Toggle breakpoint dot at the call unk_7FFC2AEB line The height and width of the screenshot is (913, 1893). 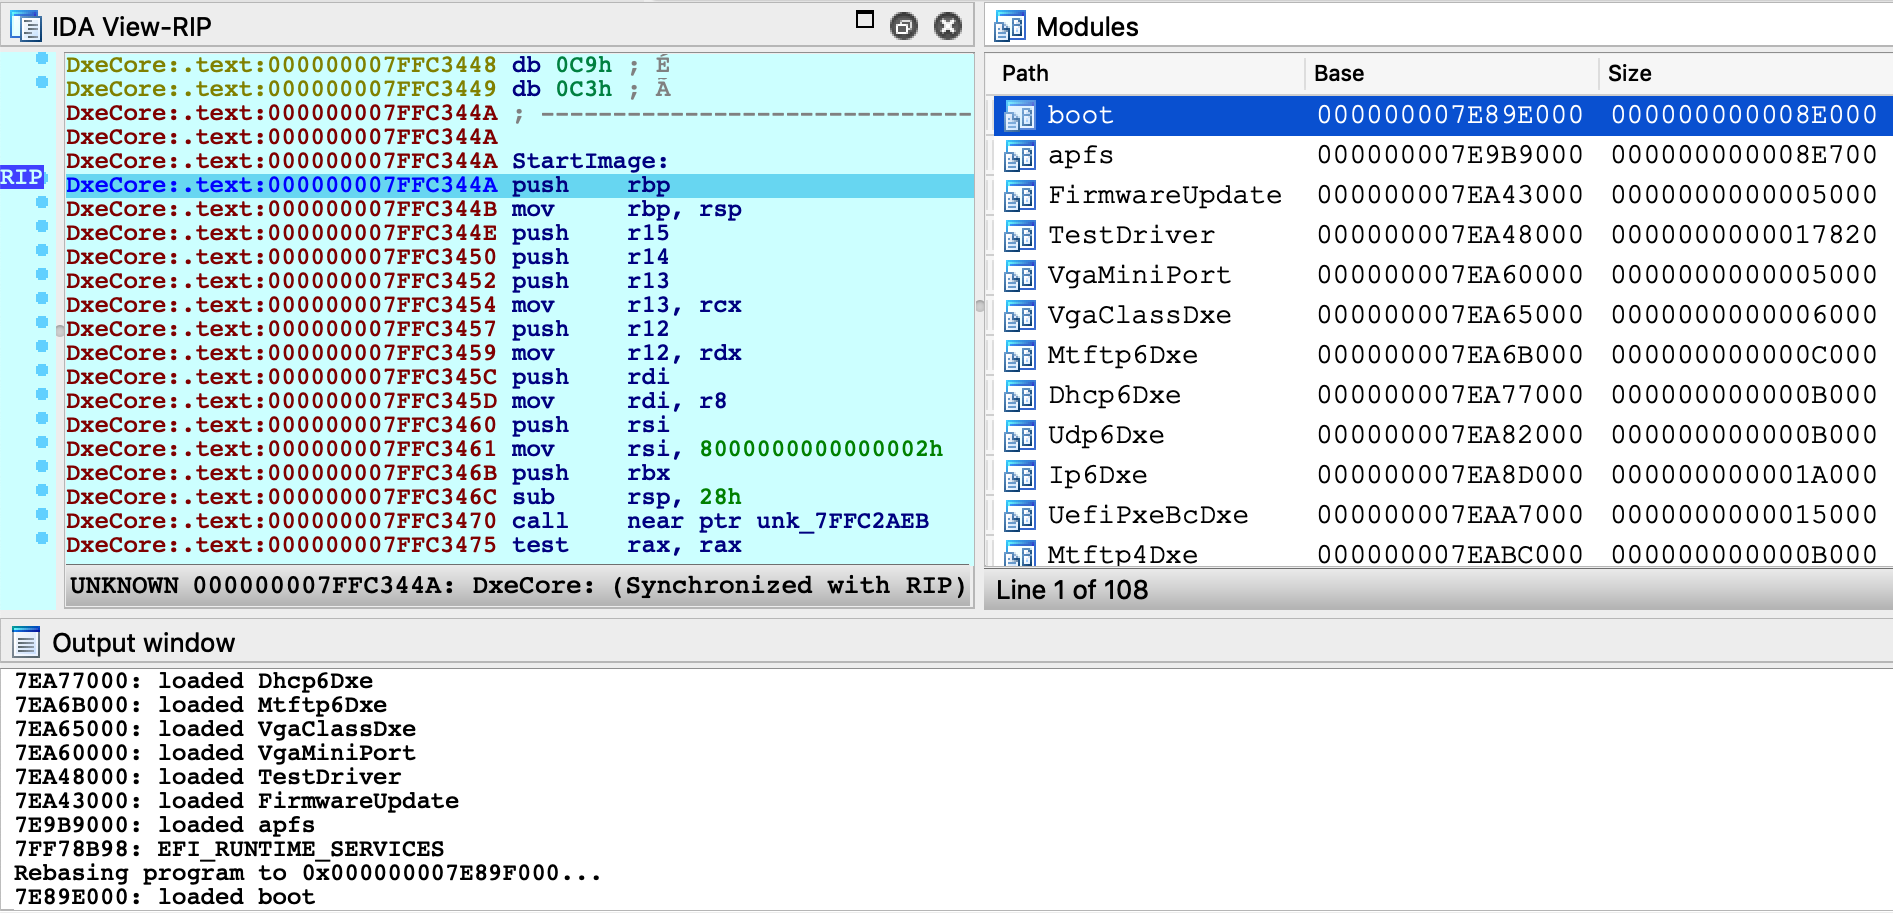pyautogui.click(x=42, y=515)
